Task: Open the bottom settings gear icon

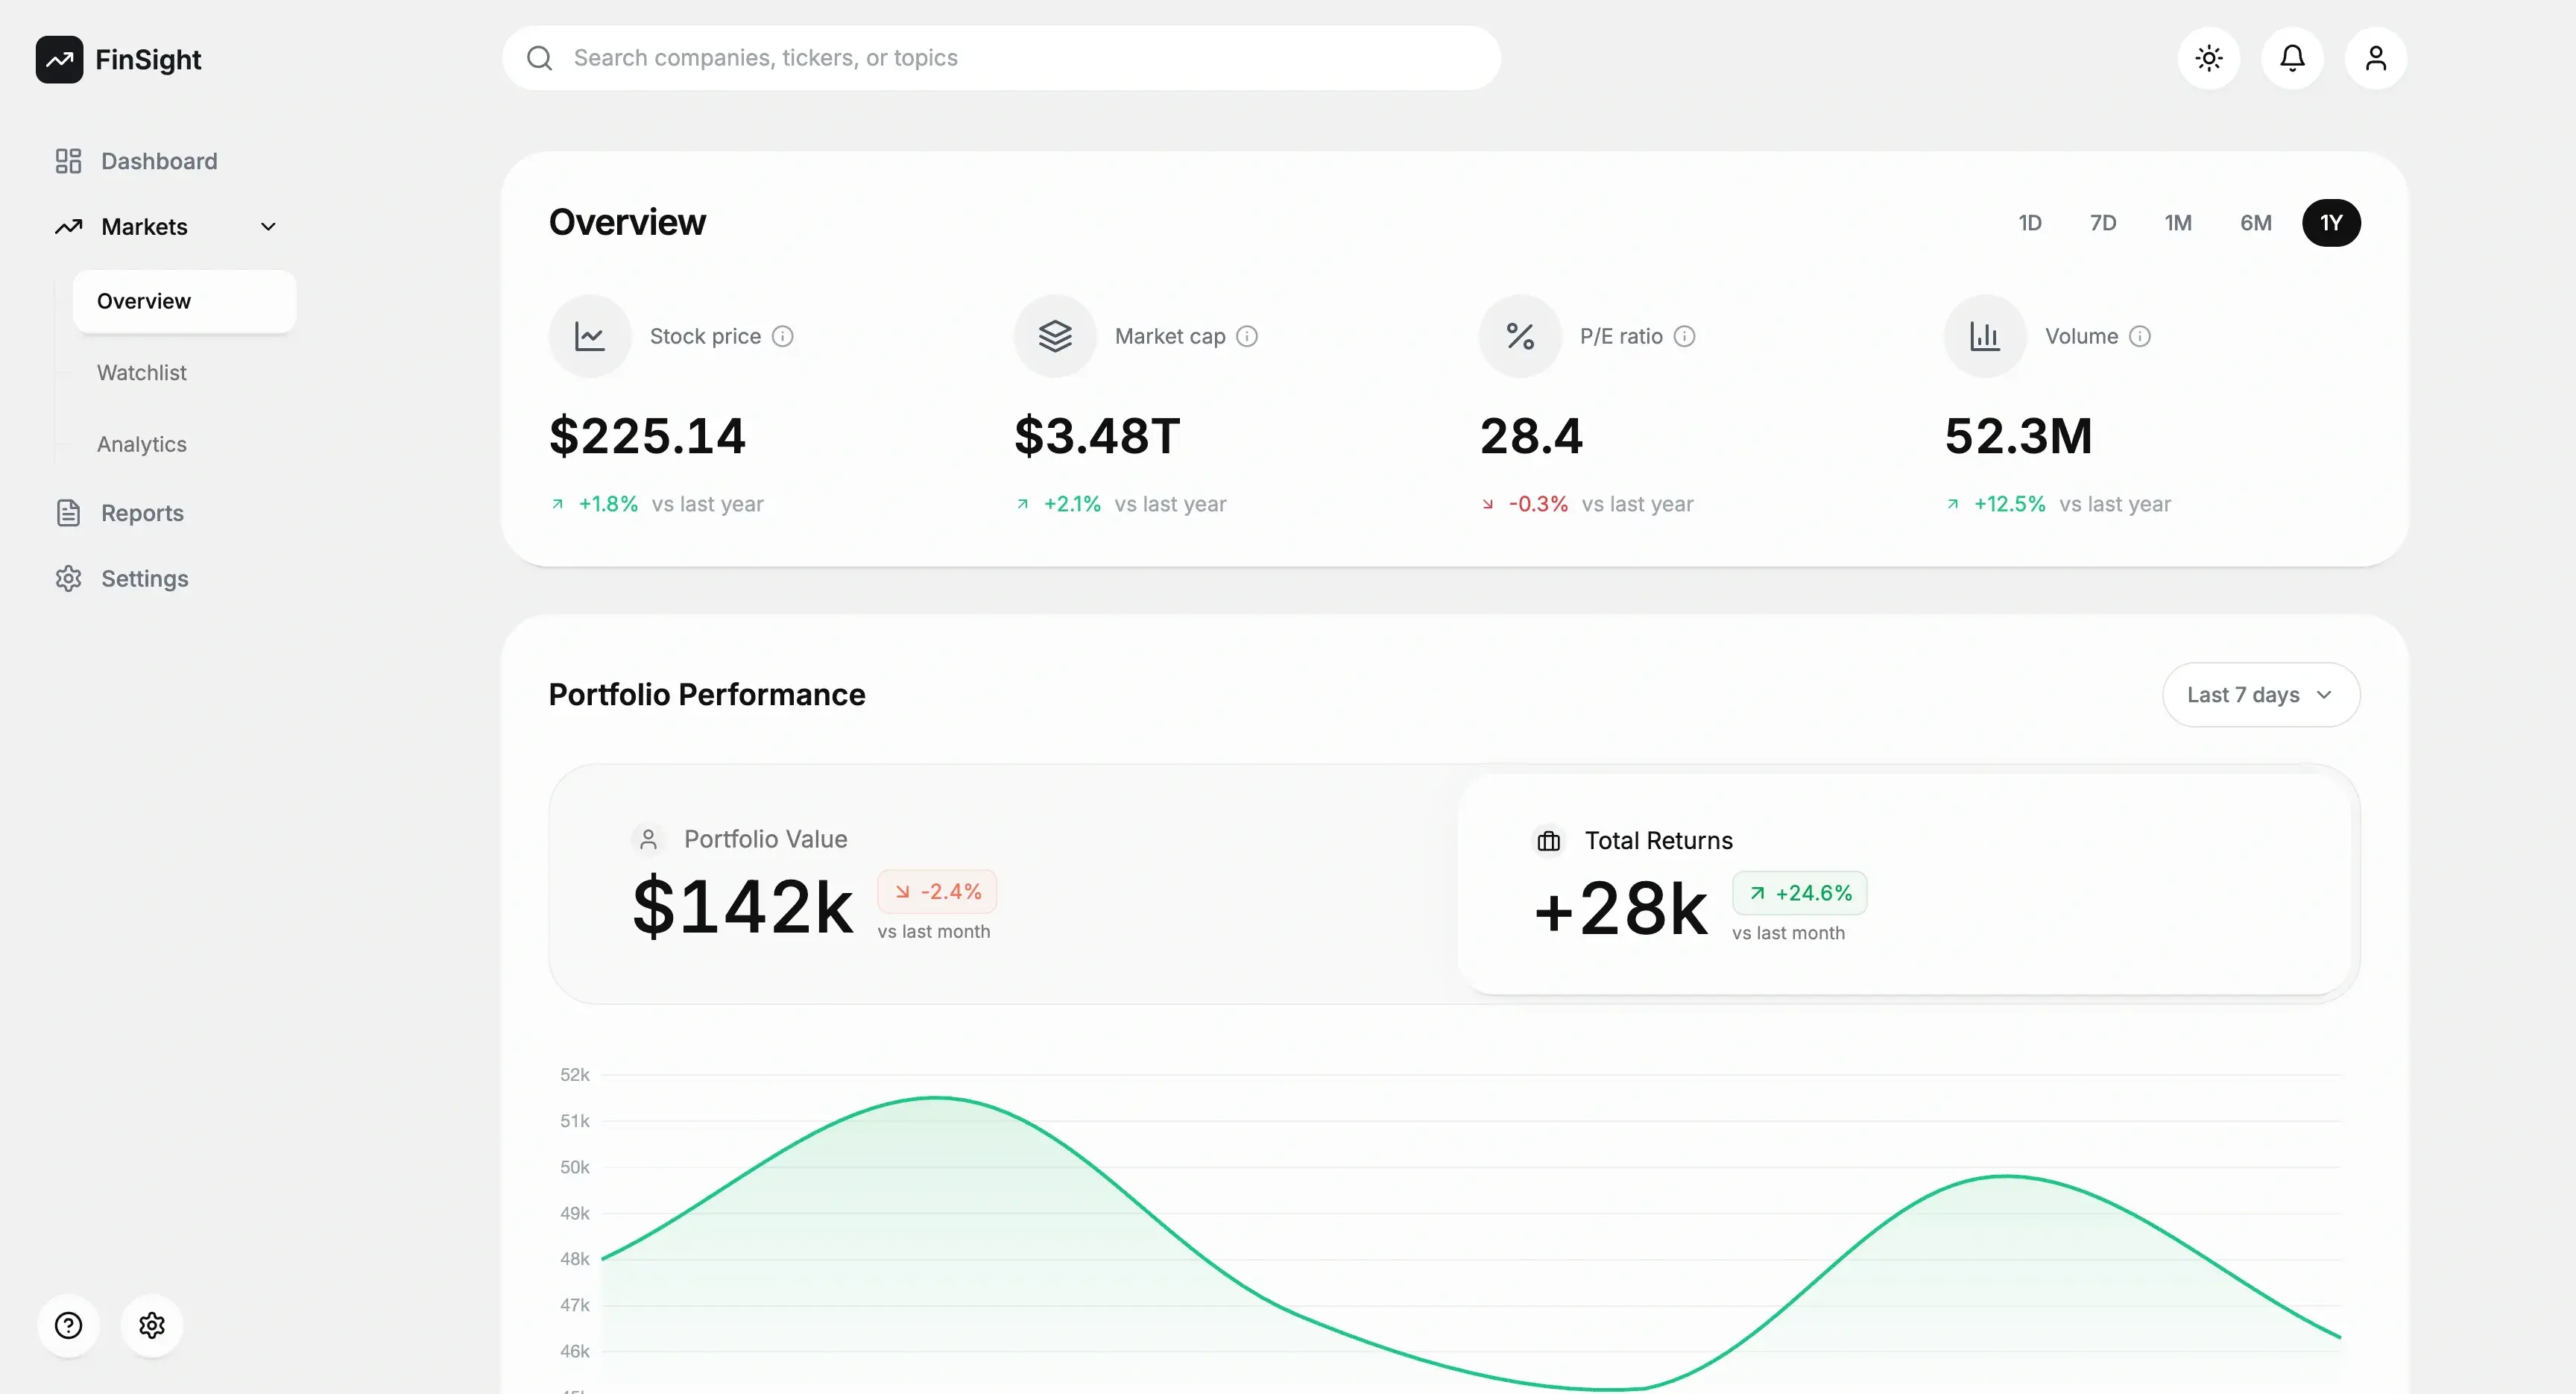Action: tap(152, 1325)
